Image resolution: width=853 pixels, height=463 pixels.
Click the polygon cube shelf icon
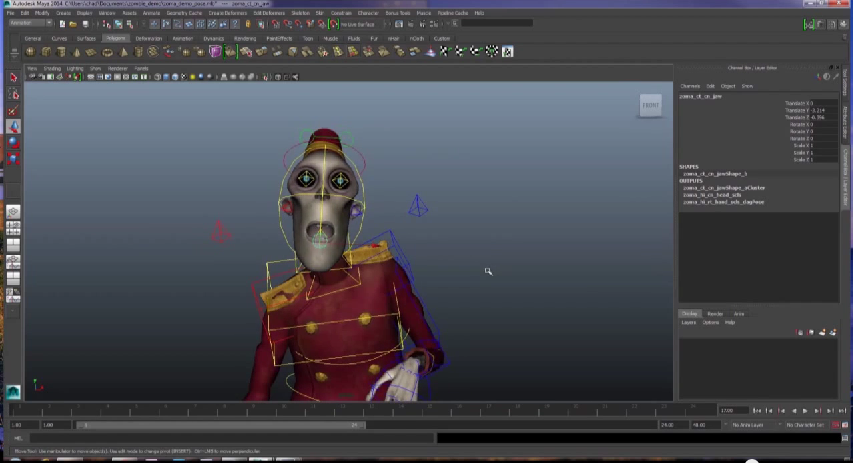click(x=46, y=51)
